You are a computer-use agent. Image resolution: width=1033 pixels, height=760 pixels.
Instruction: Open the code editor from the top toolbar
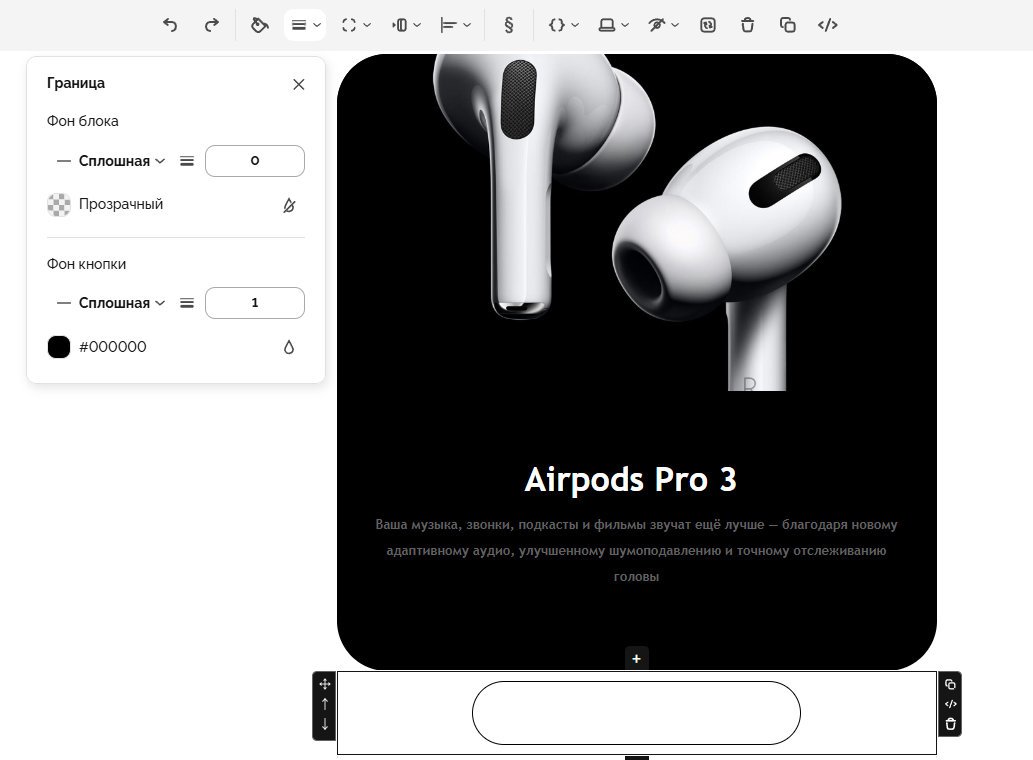[x=827, y=25]
